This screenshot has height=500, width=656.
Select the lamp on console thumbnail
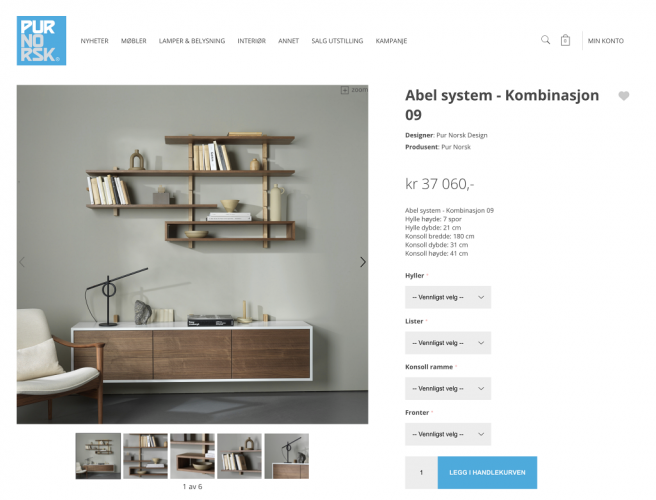pos(287,456)
